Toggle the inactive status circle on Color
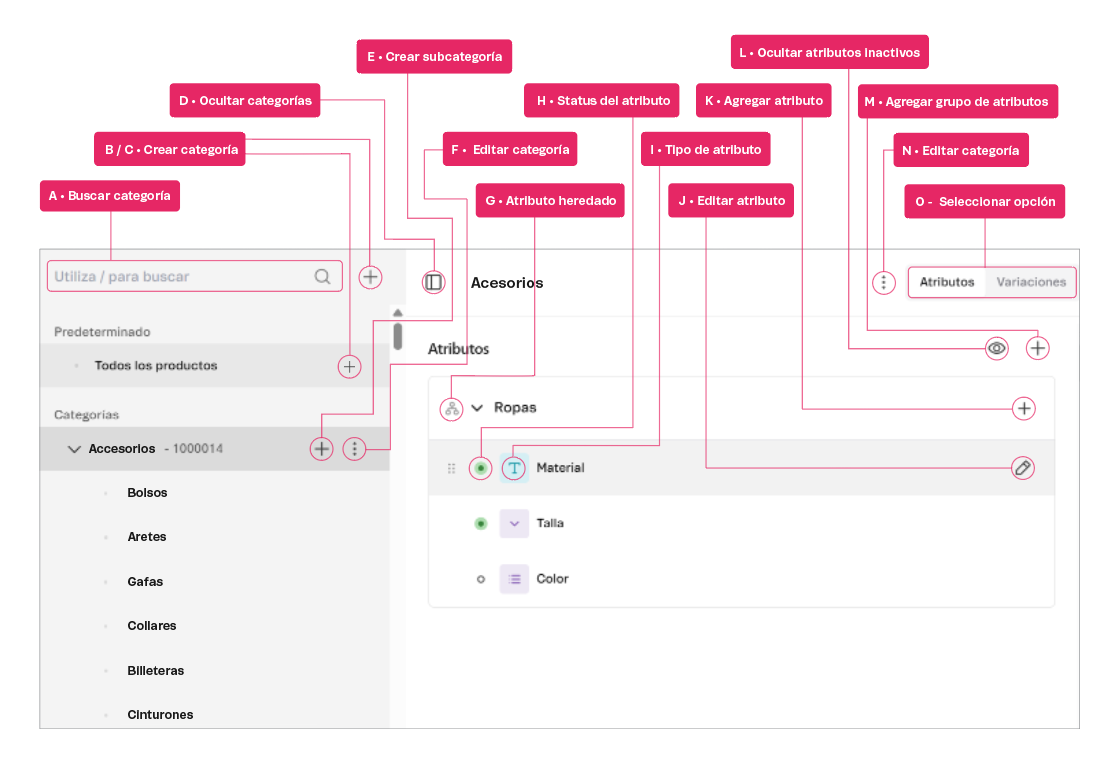This screenshot has width=1119, height=762. (x=480, y=579)
